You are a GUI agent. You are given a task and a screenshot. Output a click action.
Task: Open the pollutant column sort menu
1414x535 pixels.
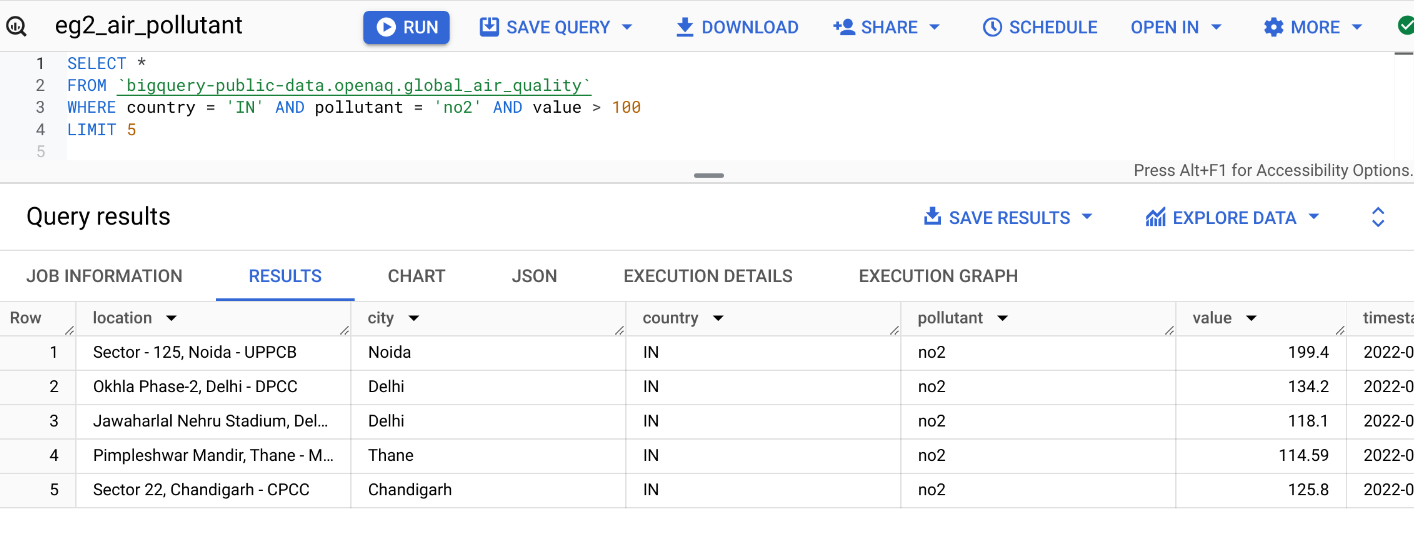[1002, 318]
